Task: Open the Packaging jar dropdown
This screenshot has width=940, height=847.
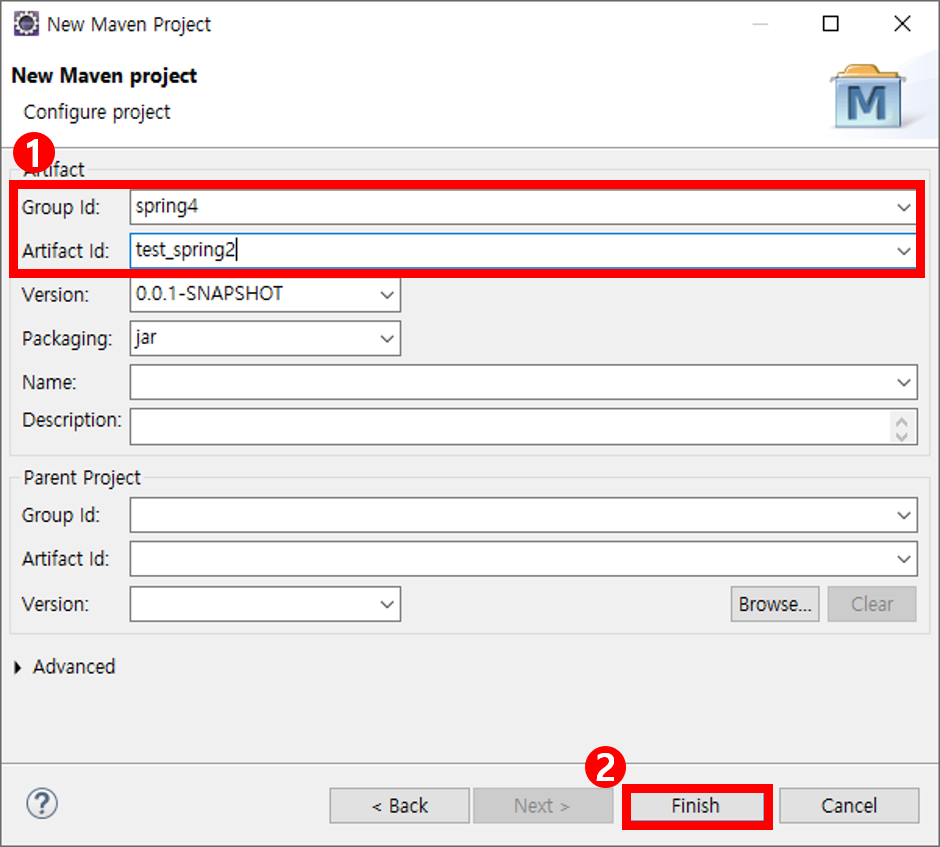Action: (x=387, y=339)
